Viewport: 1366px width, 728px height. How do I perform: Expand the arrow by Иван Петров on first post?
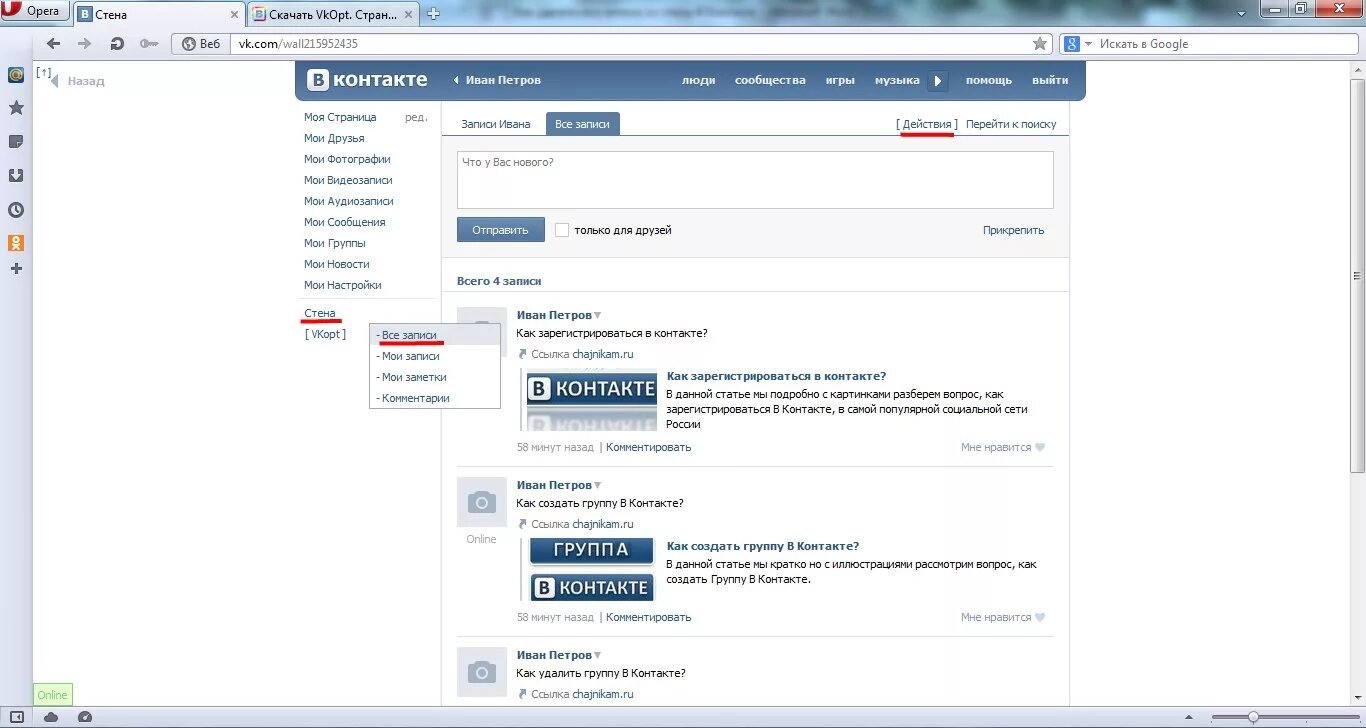point(598,316)
